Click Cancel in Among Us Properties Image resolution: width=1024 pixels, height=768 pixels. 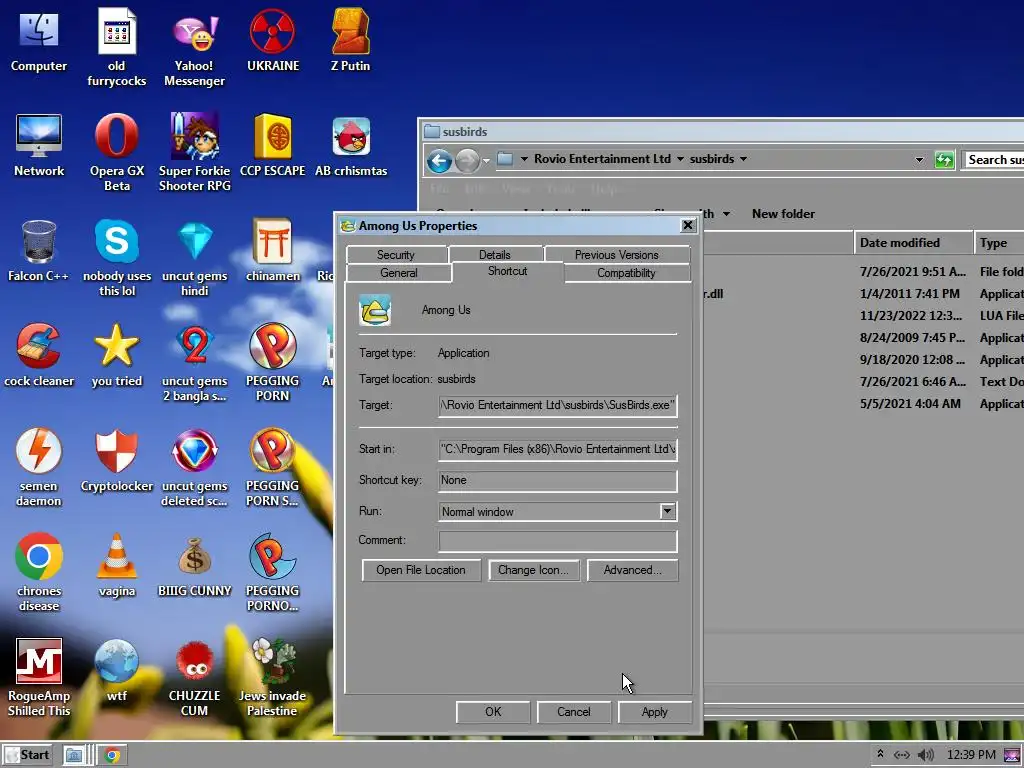(x=573, y=712)
